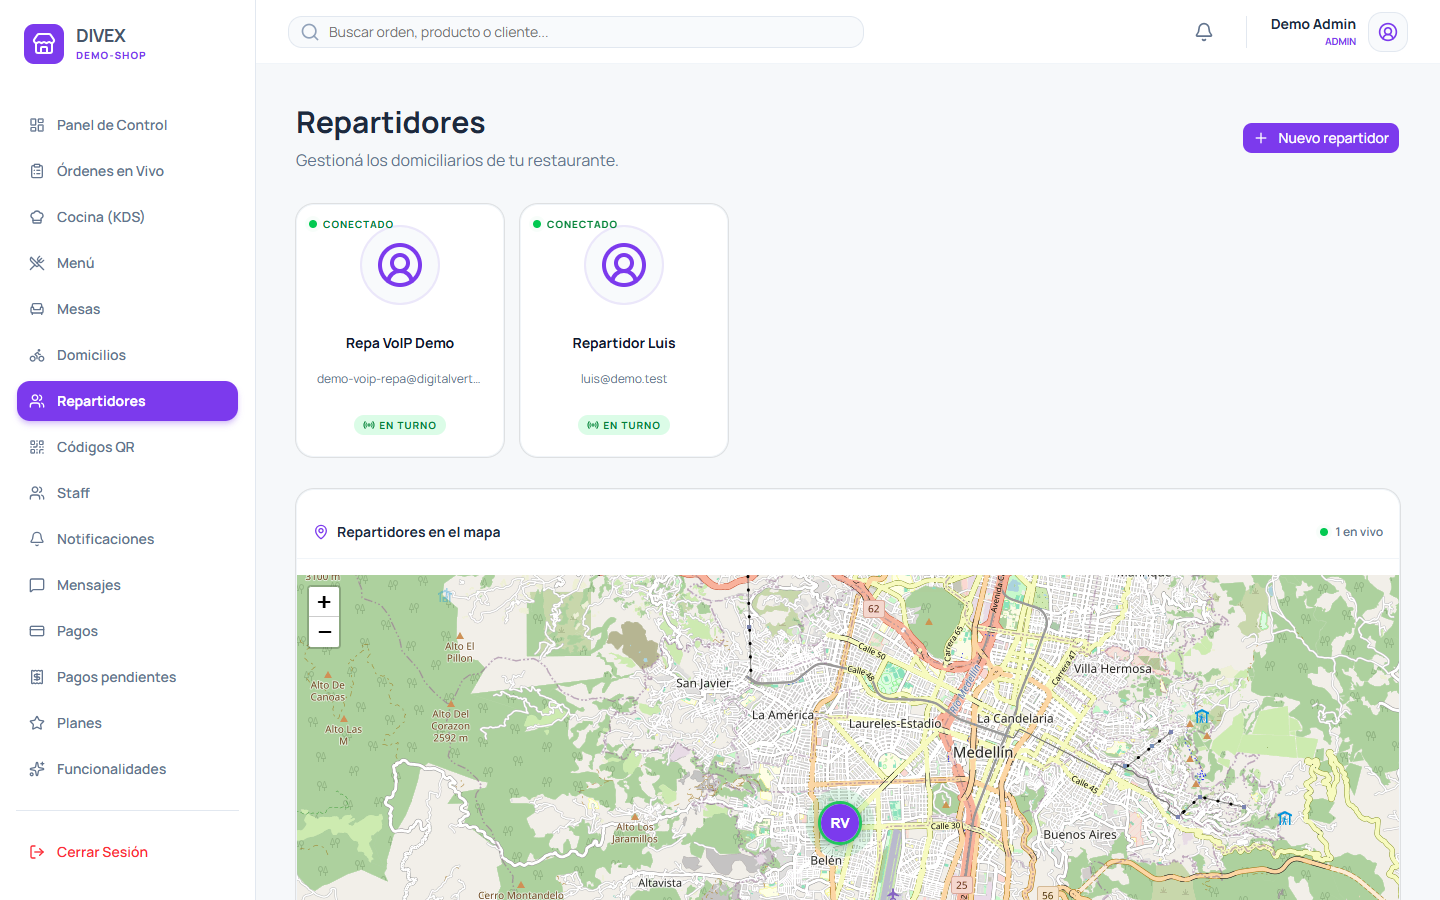
Task: Click the search orders input field
Action: click(576, 32)
